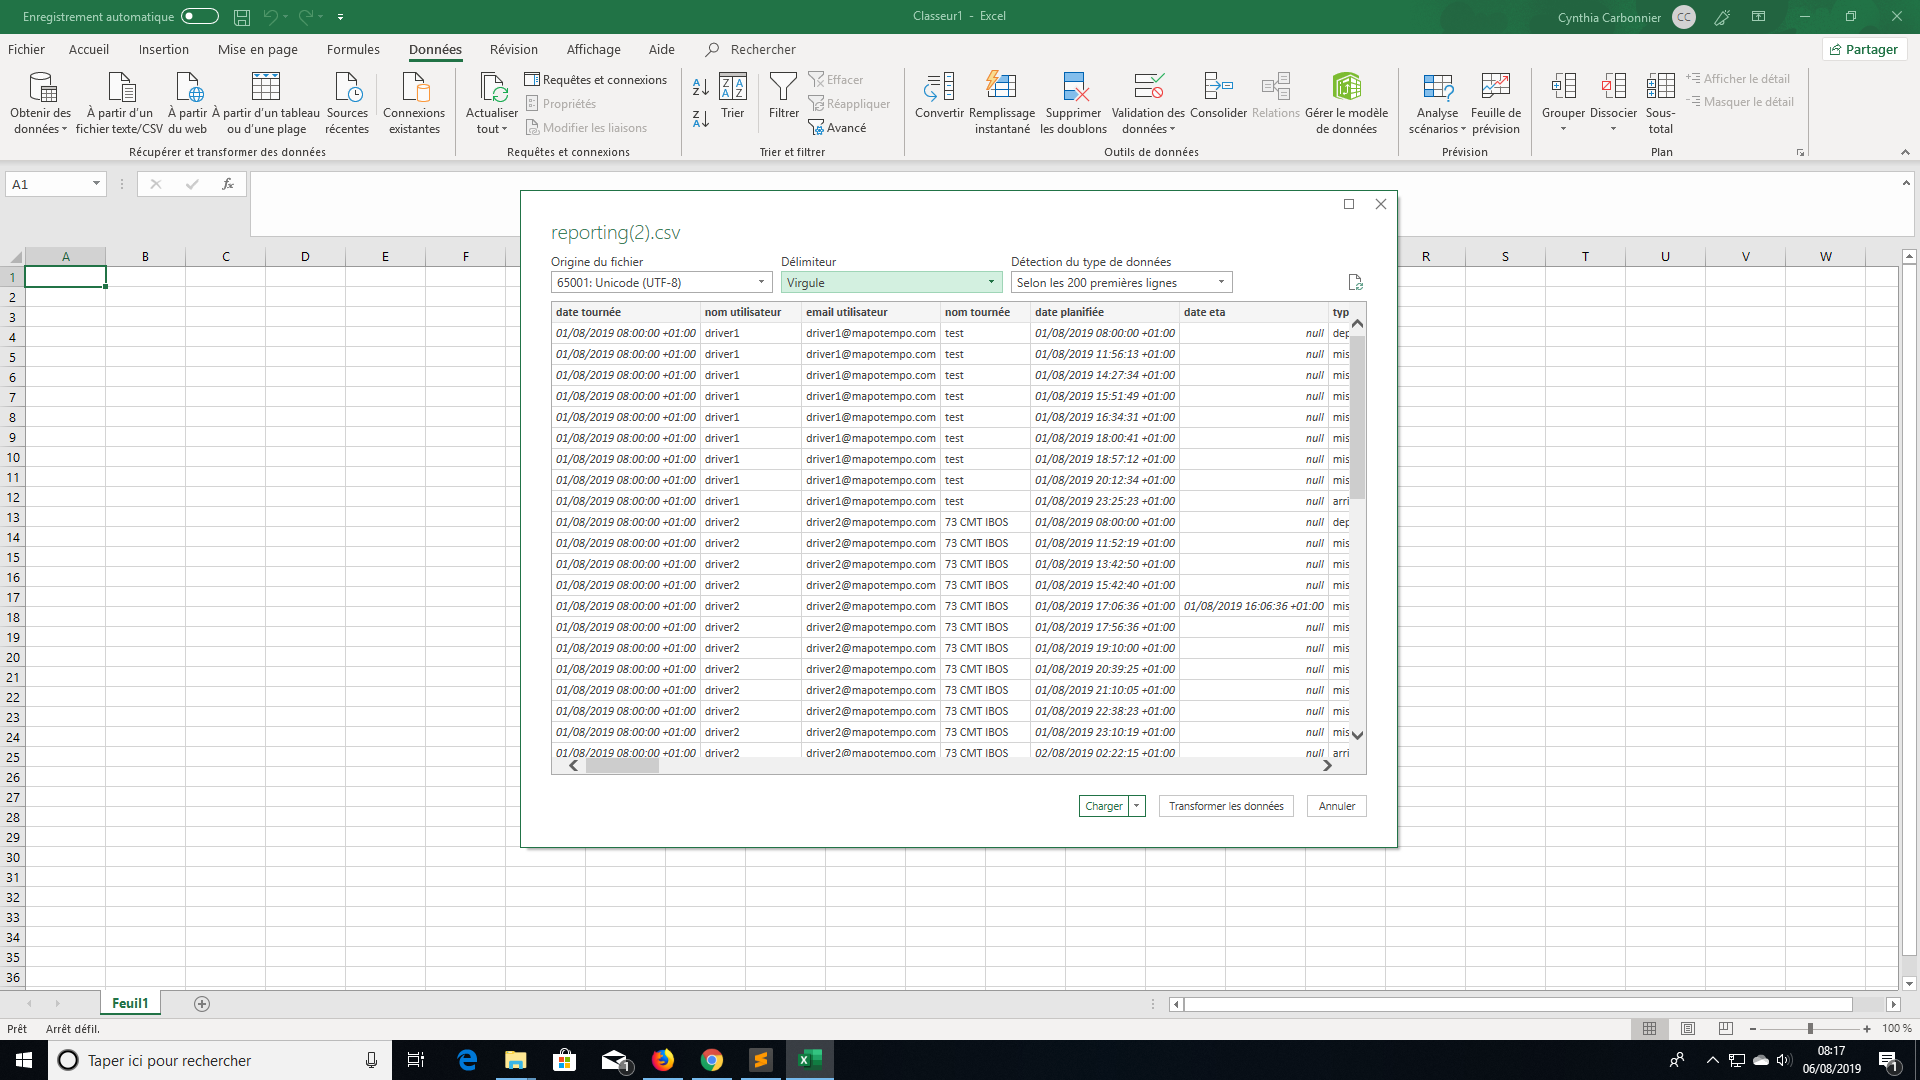Viewport: 1920px width, 1080px height.
Task: Switch to the Affichage tab
Action: pyautogui.click(x=593, y=49)
